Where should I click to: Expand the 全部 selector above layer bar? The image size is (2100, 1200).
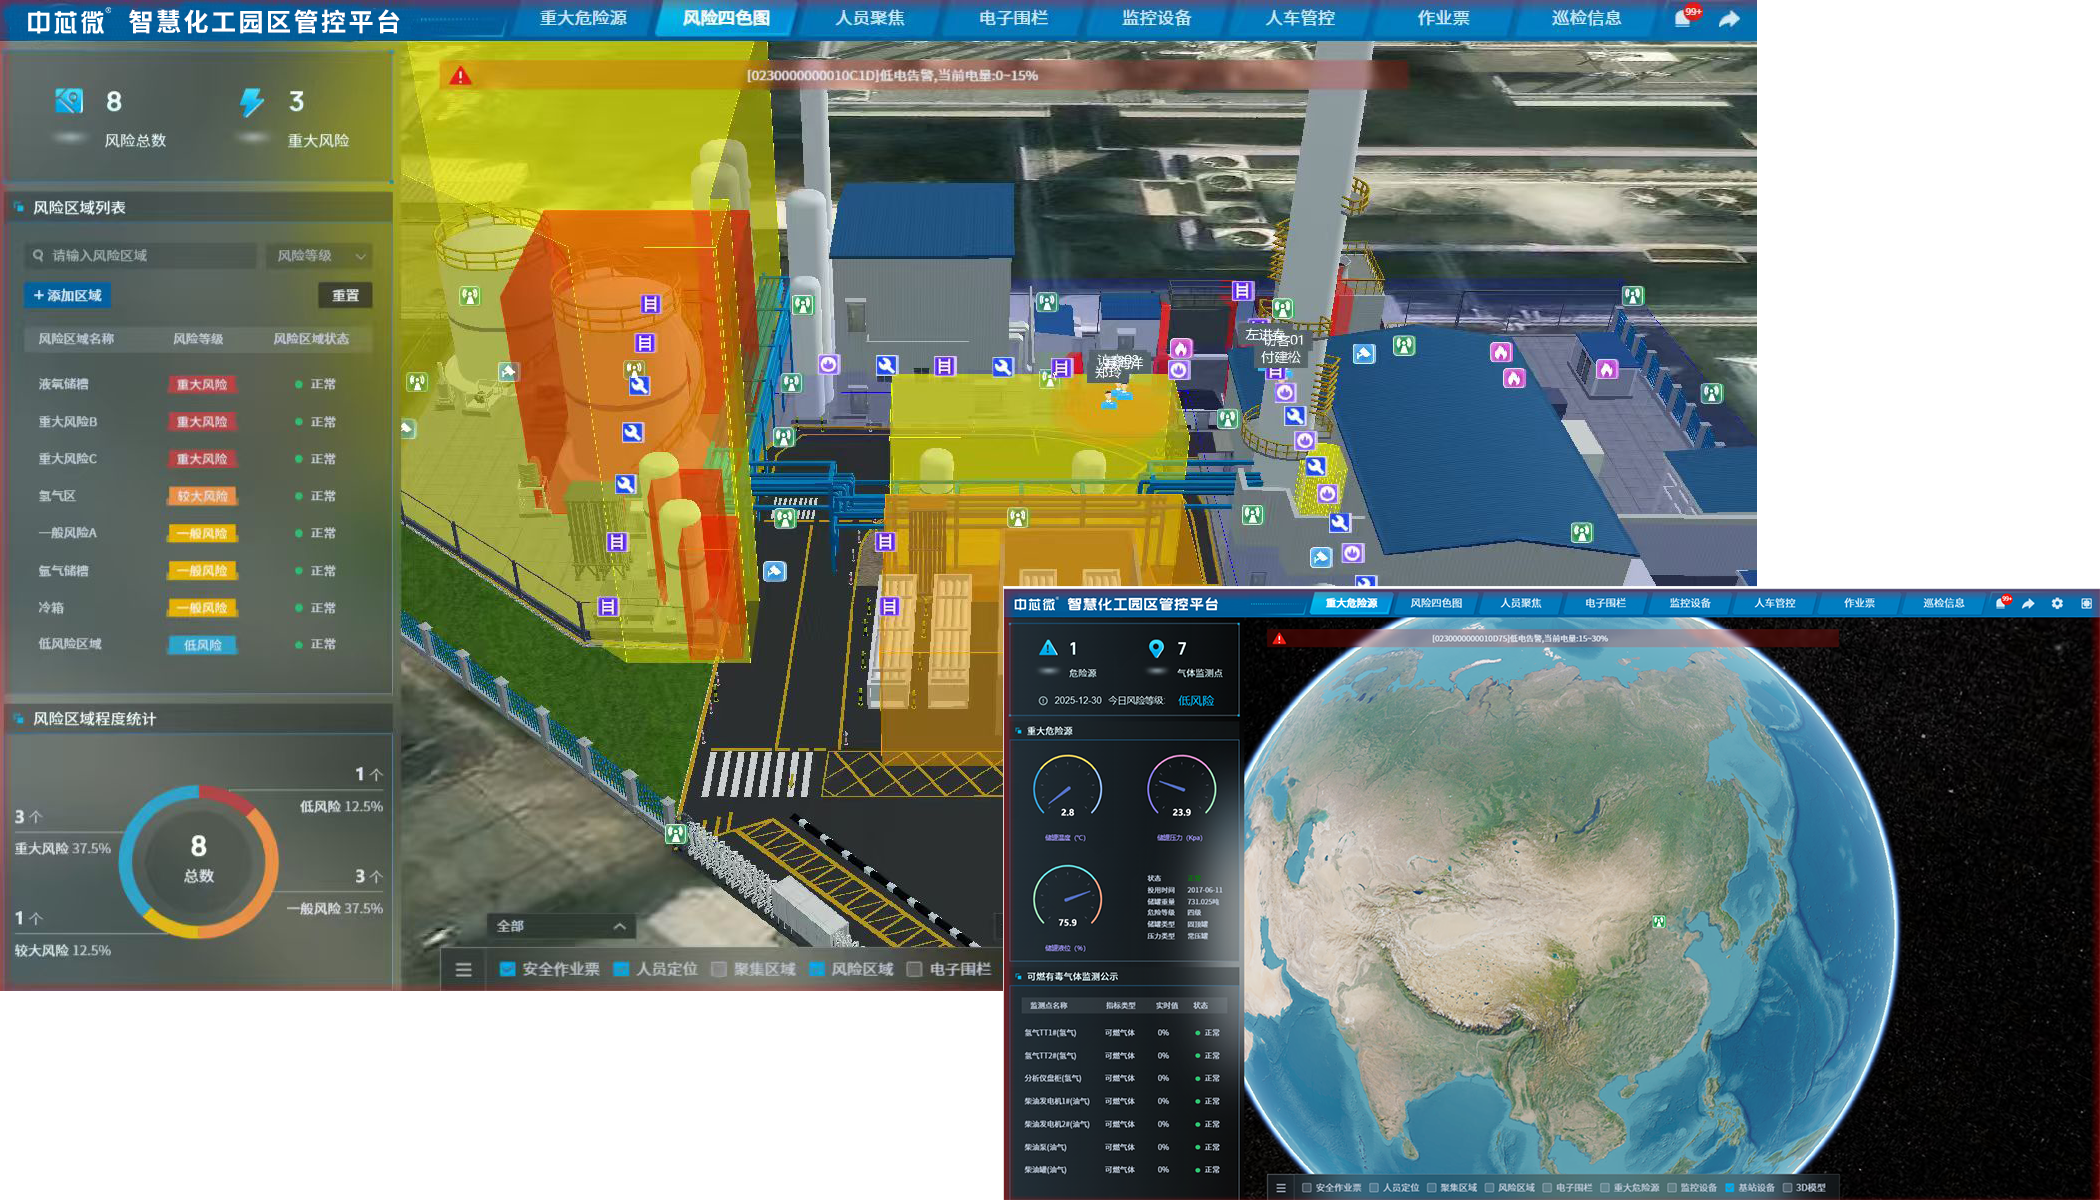pos(560,926)
